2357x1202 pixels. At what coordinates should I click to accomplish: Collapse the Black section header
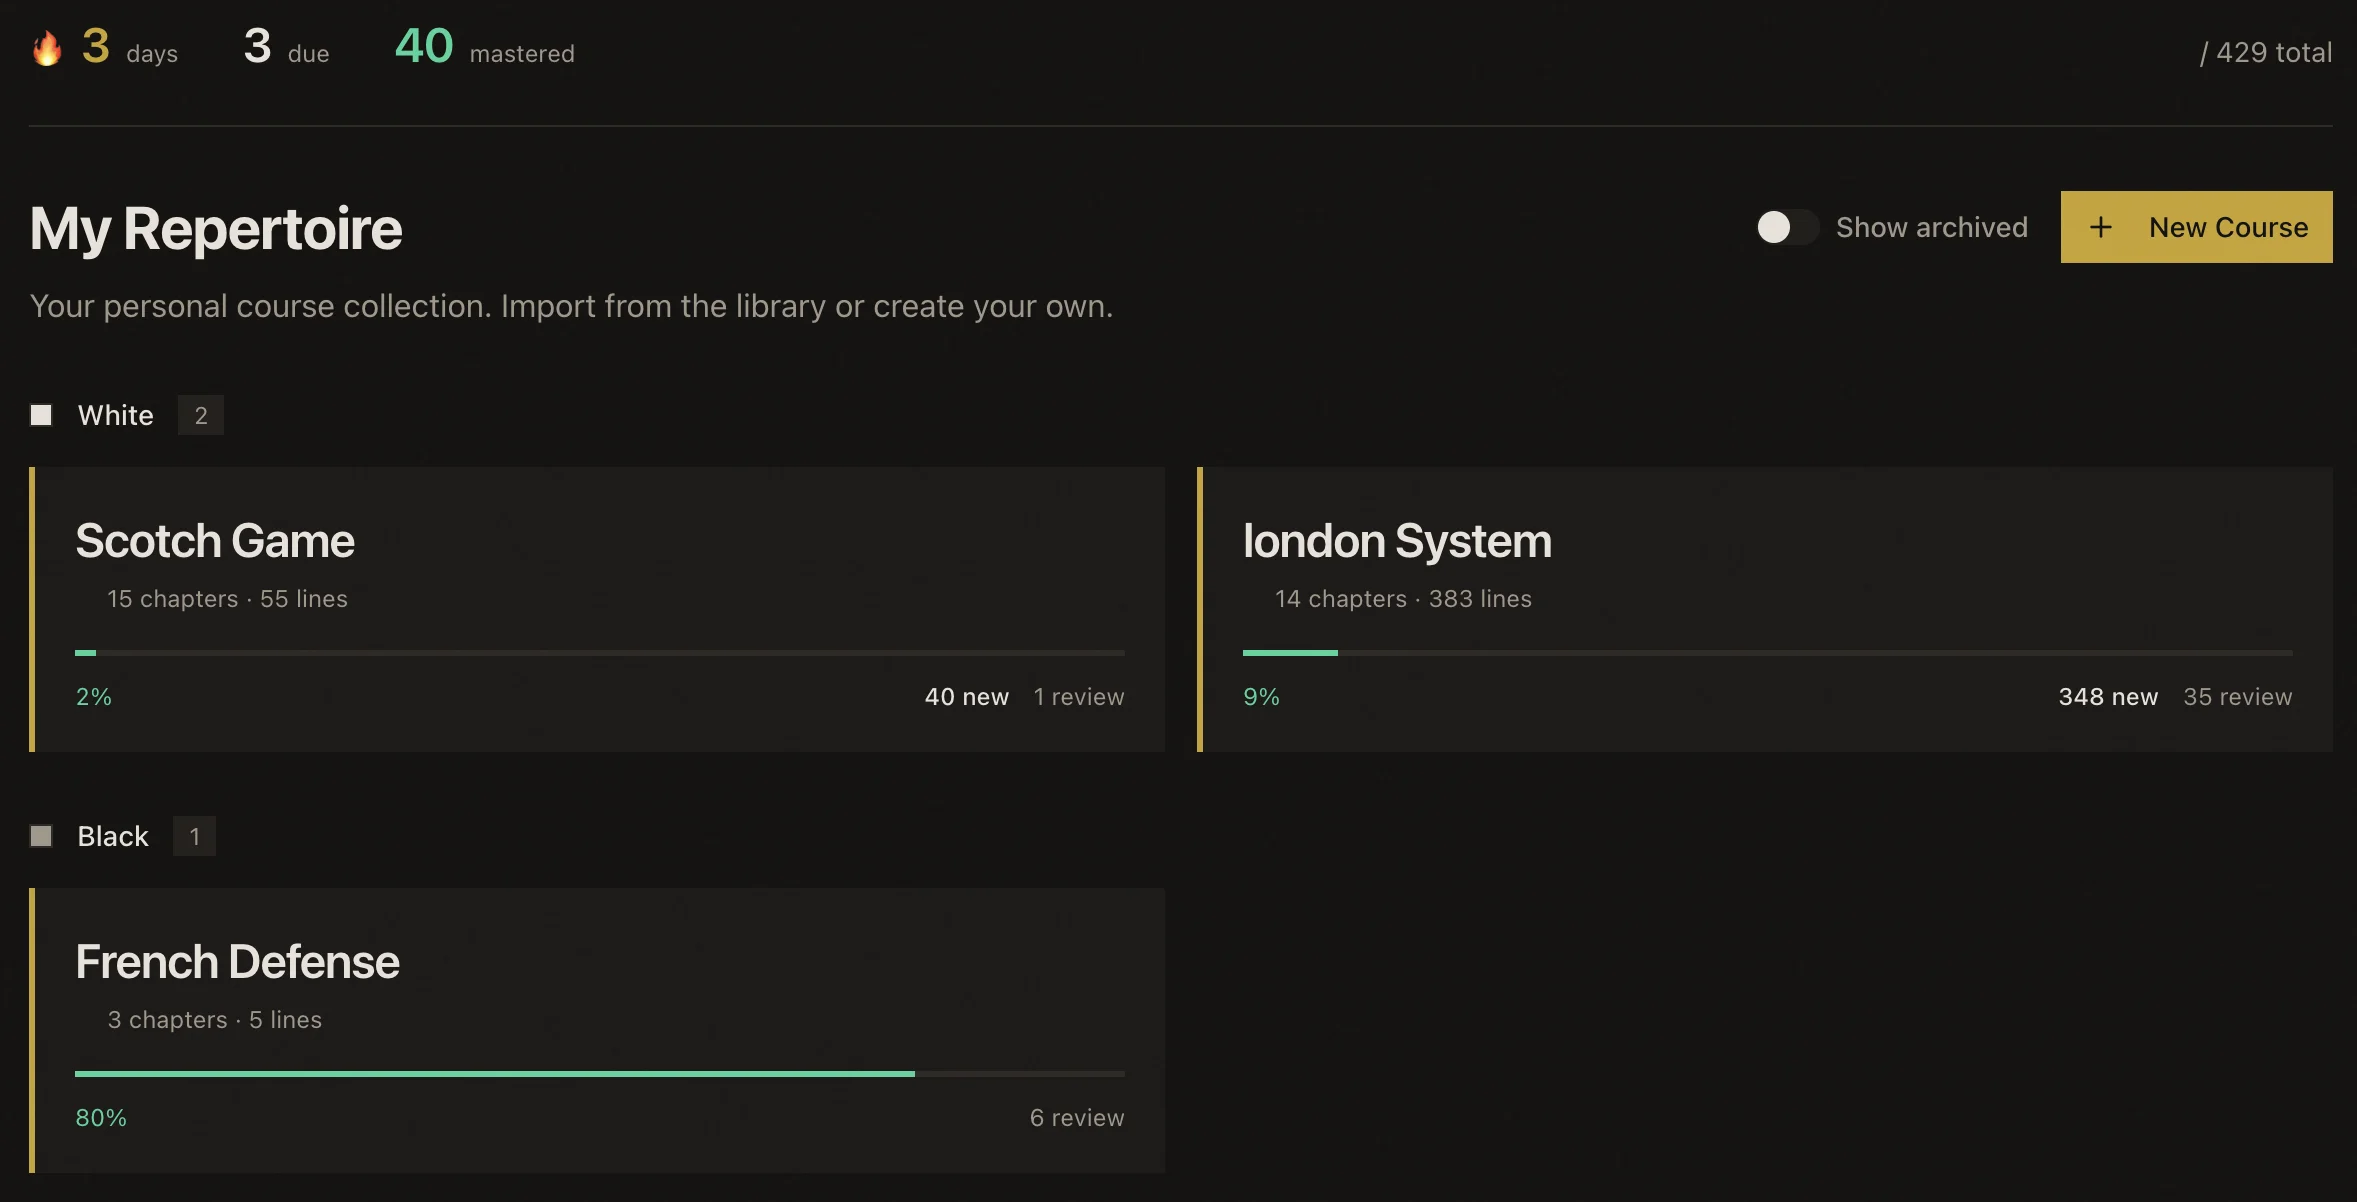[x=113, y=836]
